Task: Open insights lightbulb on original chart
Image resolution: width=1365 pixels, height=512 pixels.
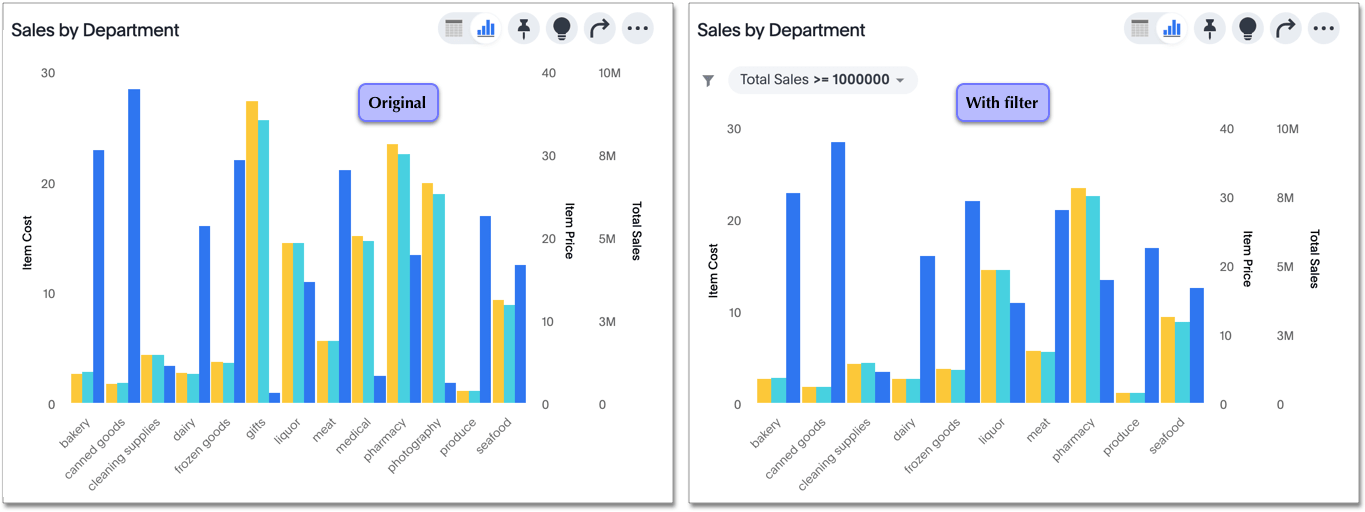Action: click(562, 29)
